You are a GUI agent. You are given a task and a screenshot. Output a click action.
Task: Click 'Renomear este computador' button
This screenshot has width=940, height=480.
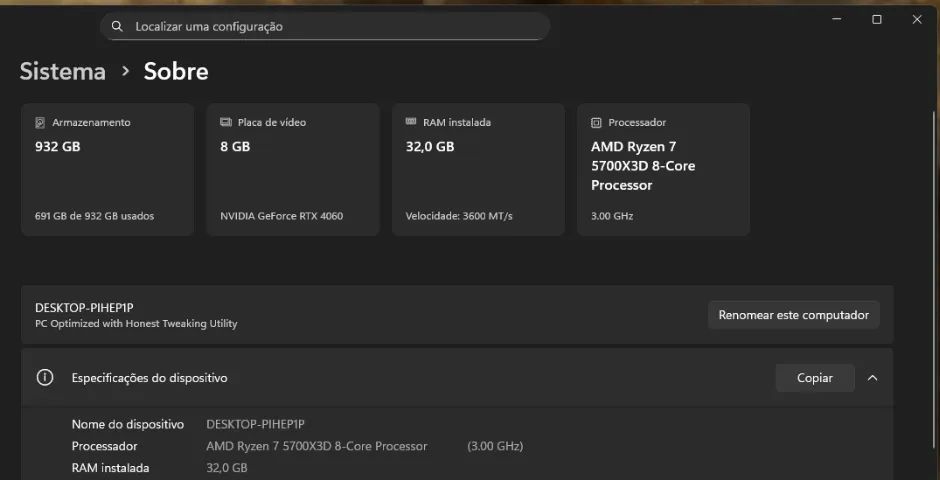pos(794,315)
